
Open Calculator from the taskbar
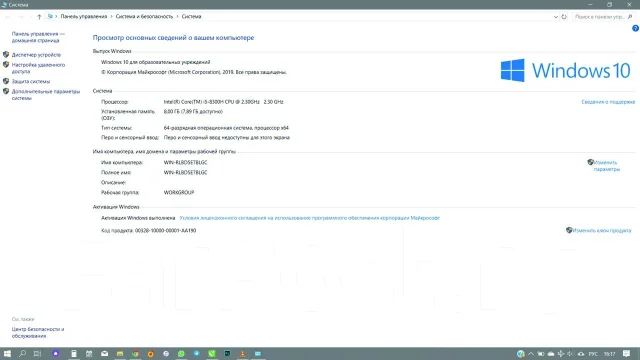click(x=73, y=353)
